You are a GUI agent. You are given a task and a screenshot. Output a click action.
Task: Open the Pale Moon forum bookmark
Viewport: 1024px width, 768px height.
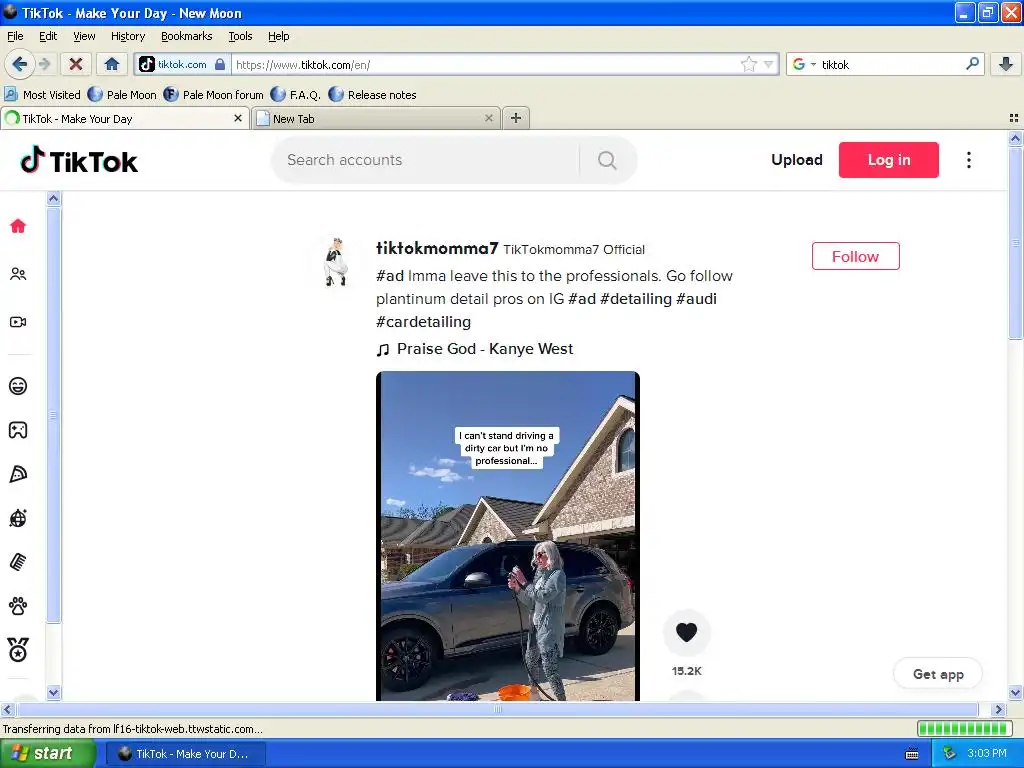214,95
